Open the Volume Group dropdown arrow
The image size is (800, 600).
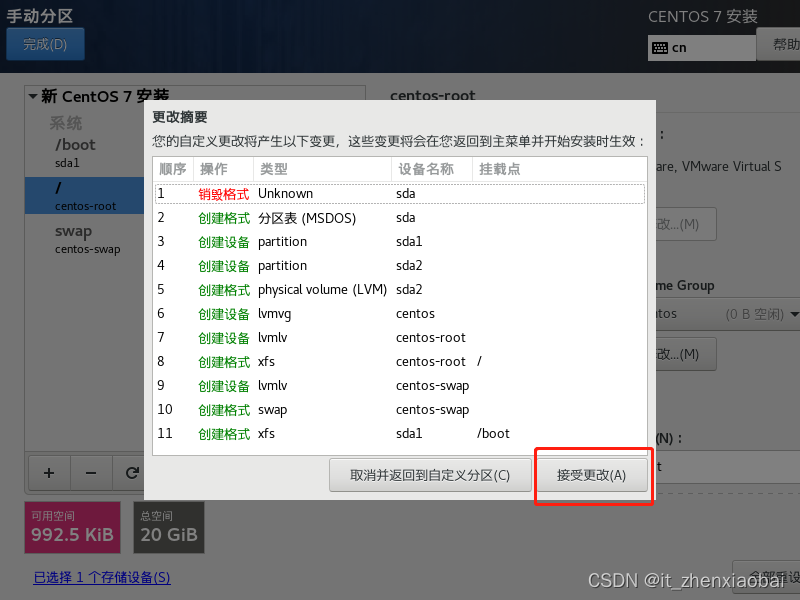tap(794, 314)
